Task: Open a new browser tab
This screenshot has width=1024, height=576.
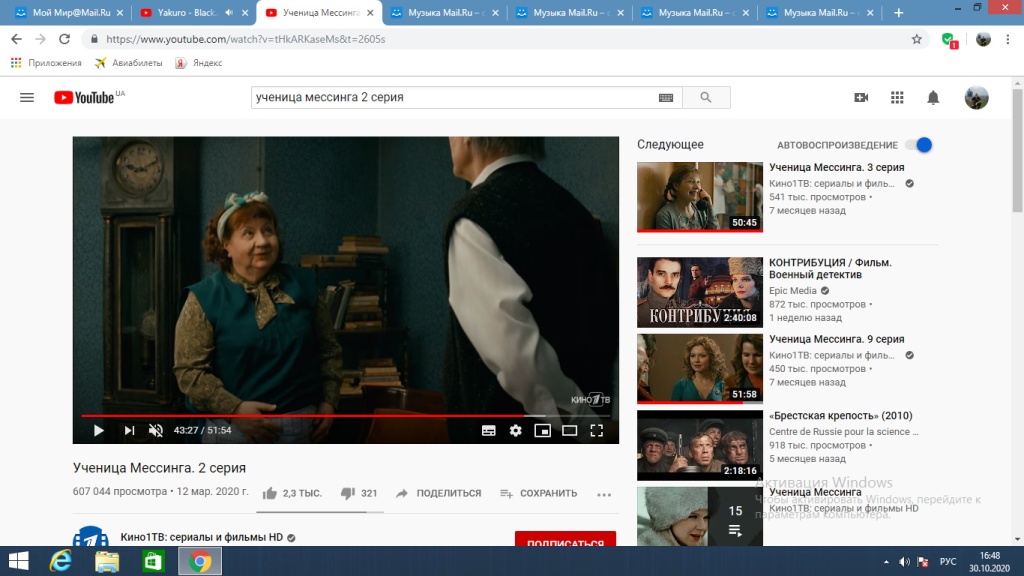Action: pos(899,12)
